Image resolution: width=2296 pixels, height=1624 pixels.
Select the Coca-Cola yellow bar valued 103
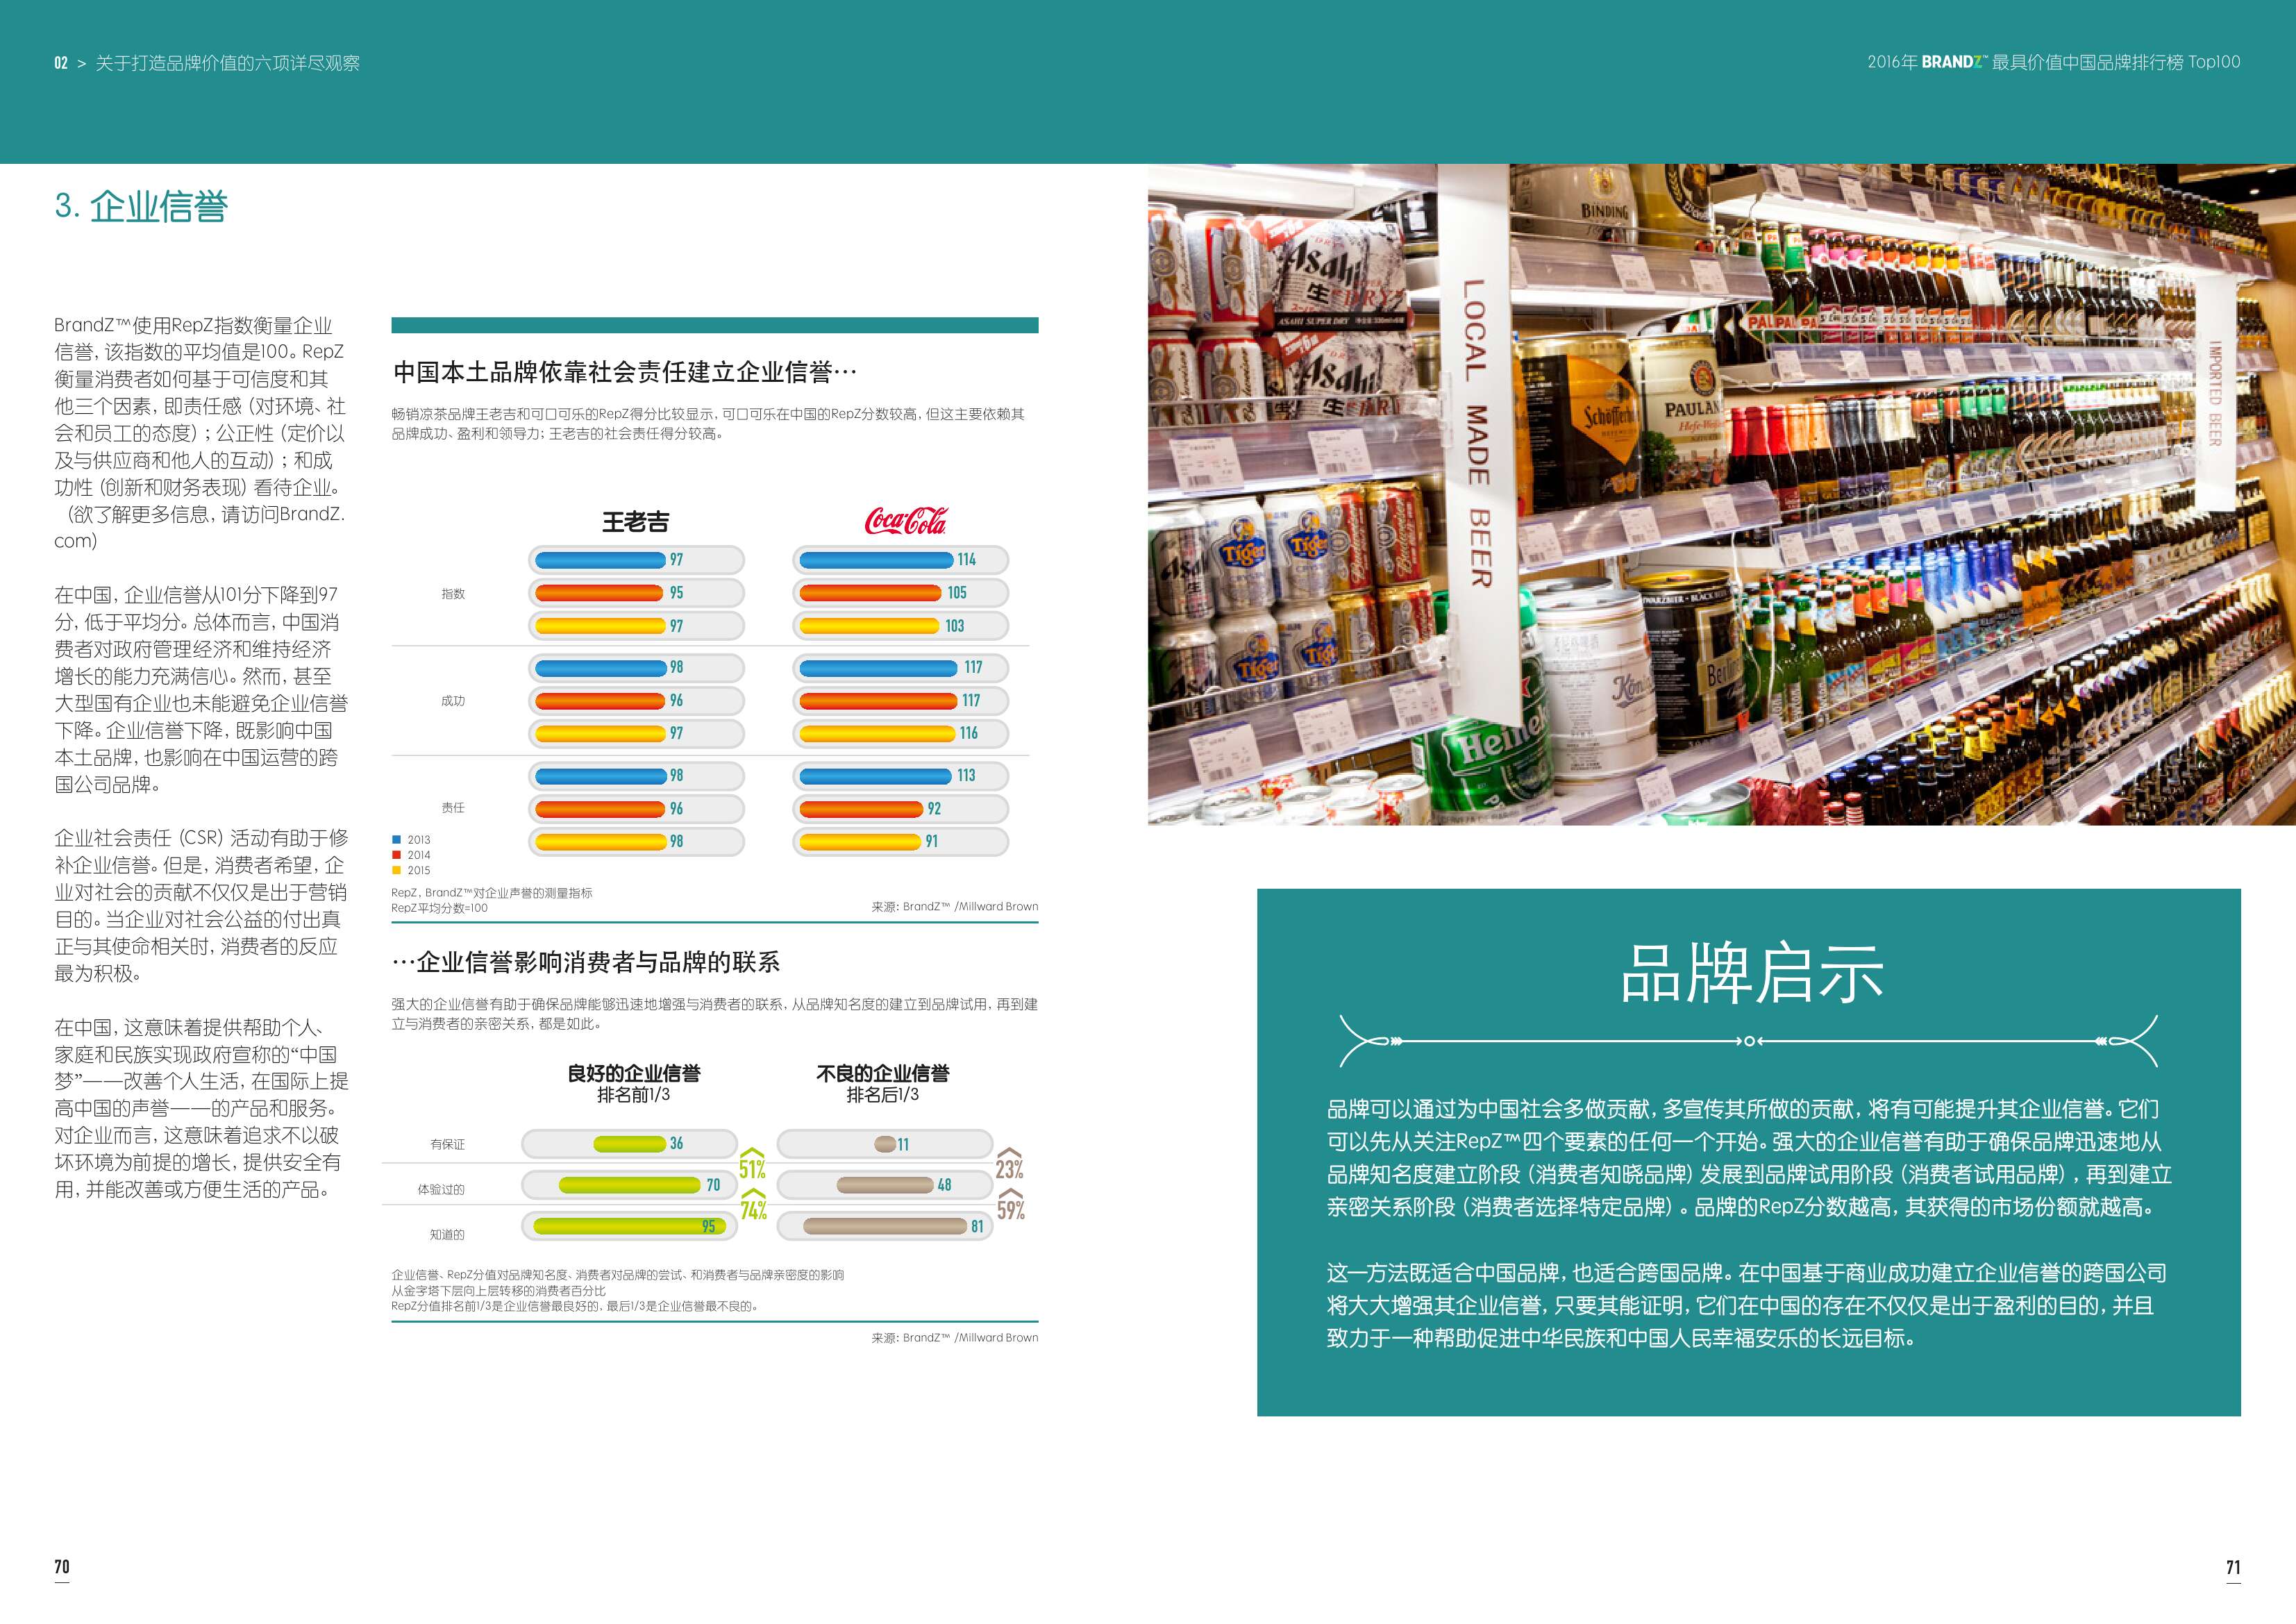(x=869, y=626)
